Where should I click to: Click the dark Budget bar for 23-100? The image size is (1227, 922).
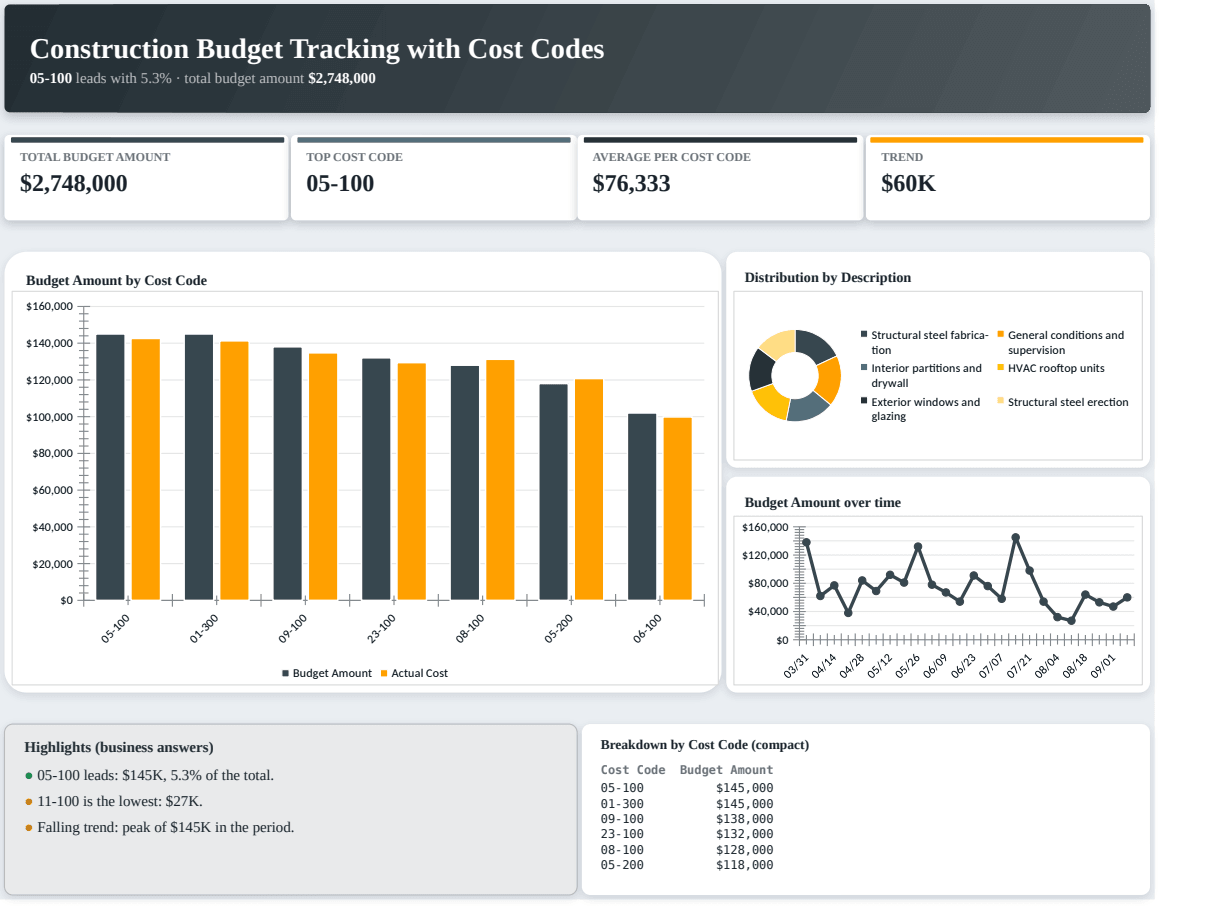tap(376, 479)
